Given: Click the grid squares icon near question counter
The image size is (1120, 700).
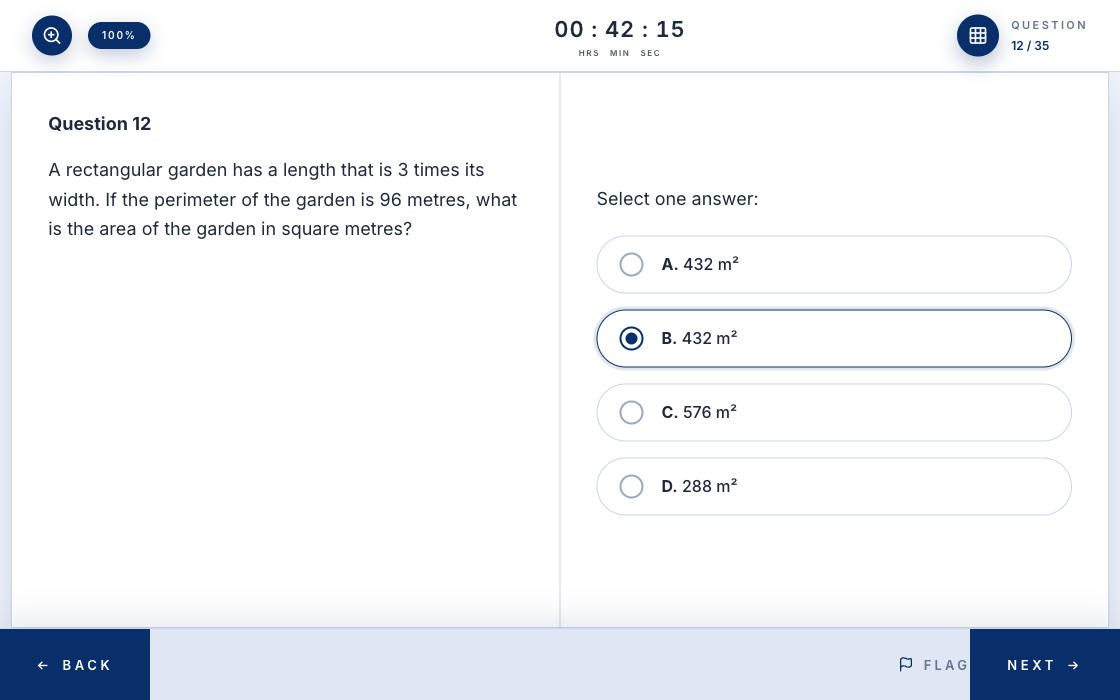Looking at the screenshot, I should (x=978, y=35).
